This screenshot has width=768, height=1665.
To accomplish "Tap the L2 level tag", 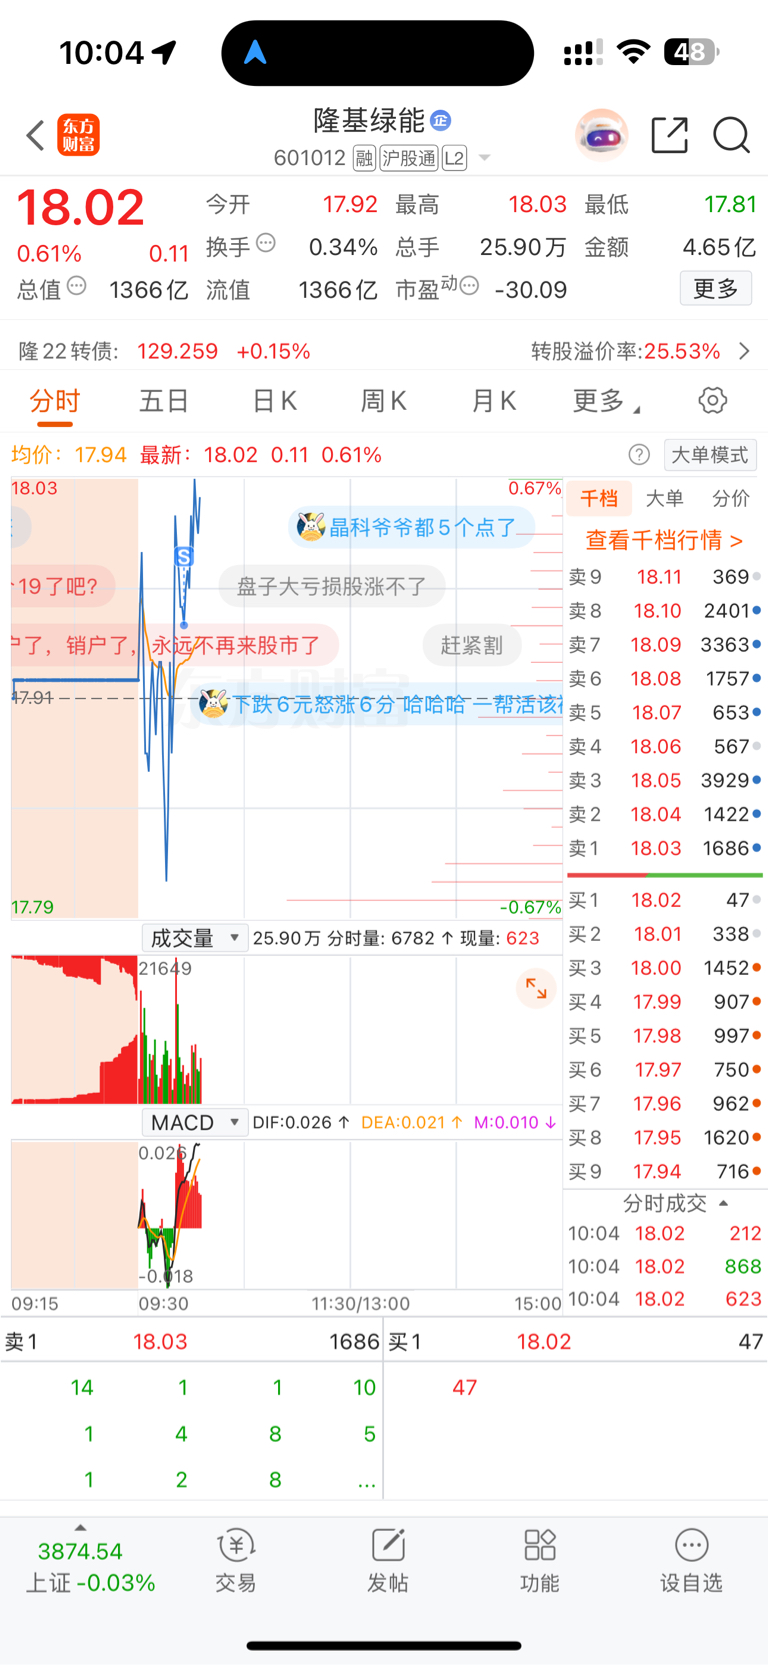I will pyautogui.click(x=454, y=158).
